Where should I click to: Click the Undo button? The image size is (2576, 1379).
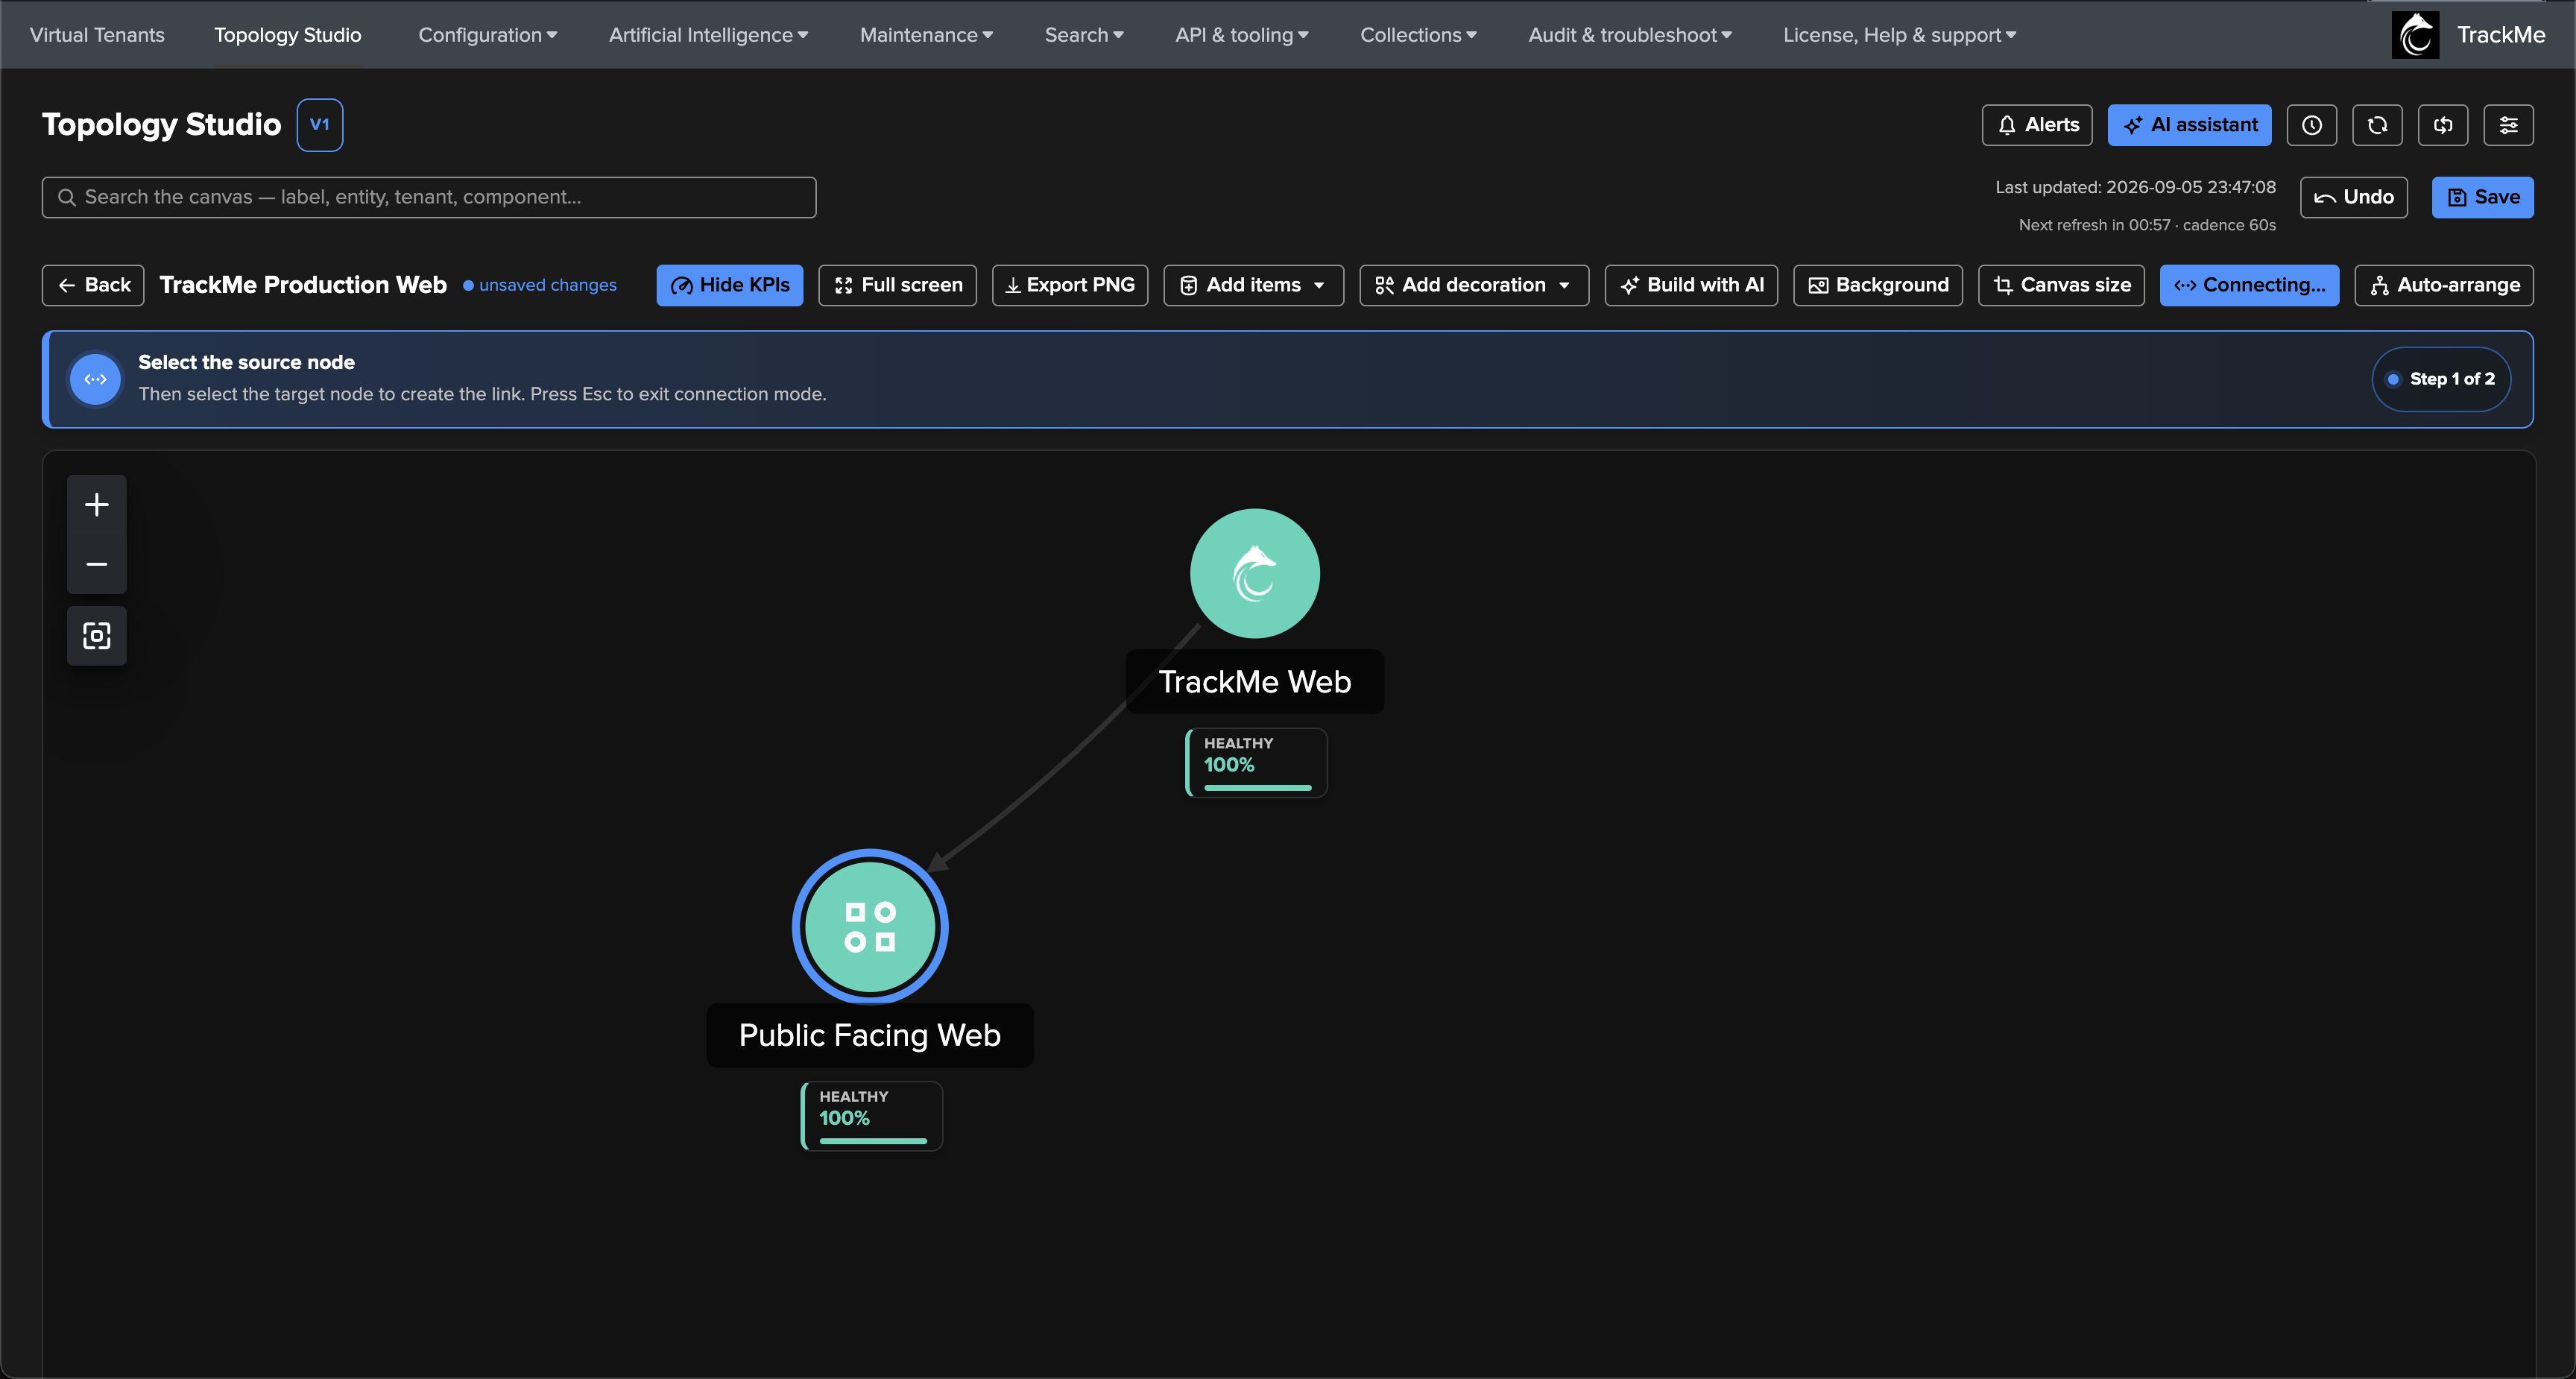click(x=2353, y=197)
